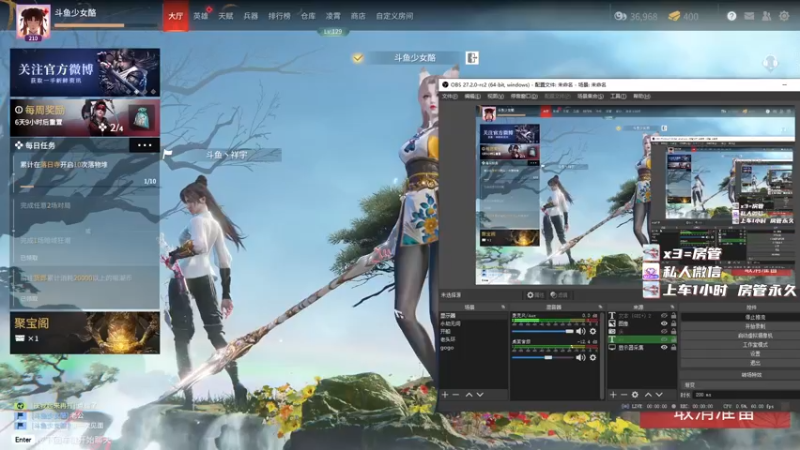The image size is (800, 450).
Task: Mute the 麦克风/Aux speaker icon
Action: 581,332
